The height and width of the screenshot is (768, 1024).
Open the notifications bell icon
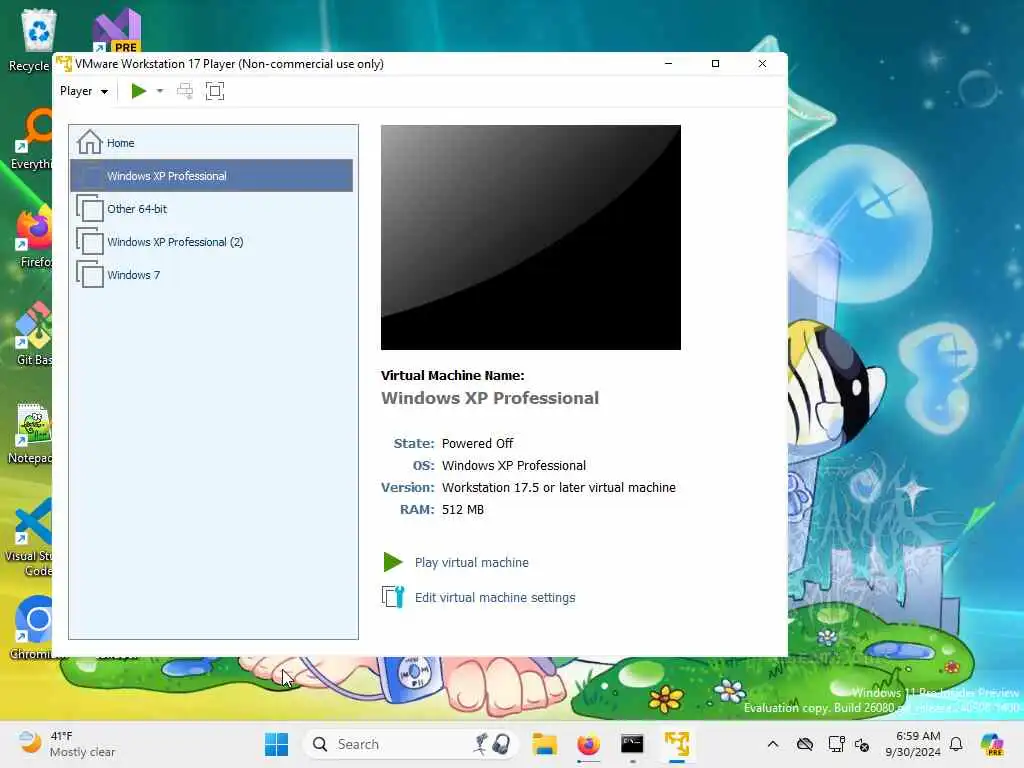pos(956,744)
